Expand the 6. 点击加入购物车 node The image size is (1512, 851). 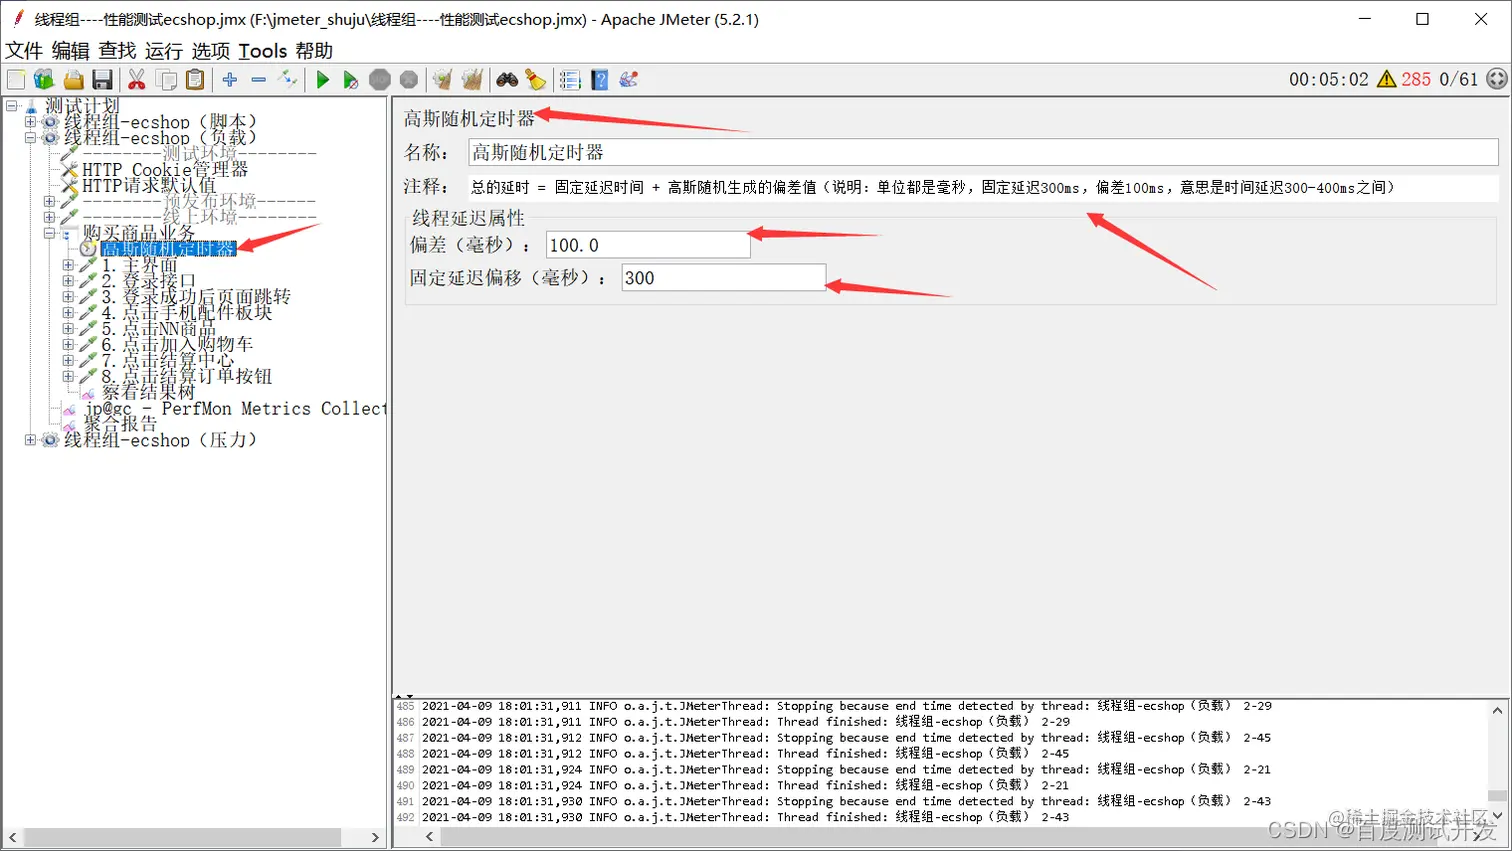point(68,344)
